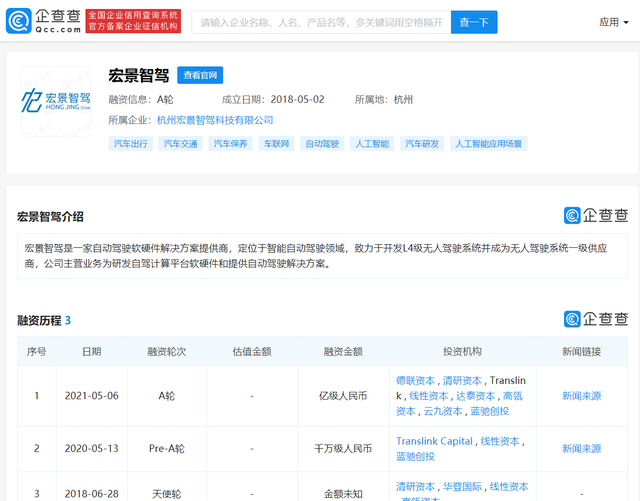The height and width of the screenshot is (501, 640).
Task: Click the 成立日期 2018-05-02 text
Action: (273, 100)
